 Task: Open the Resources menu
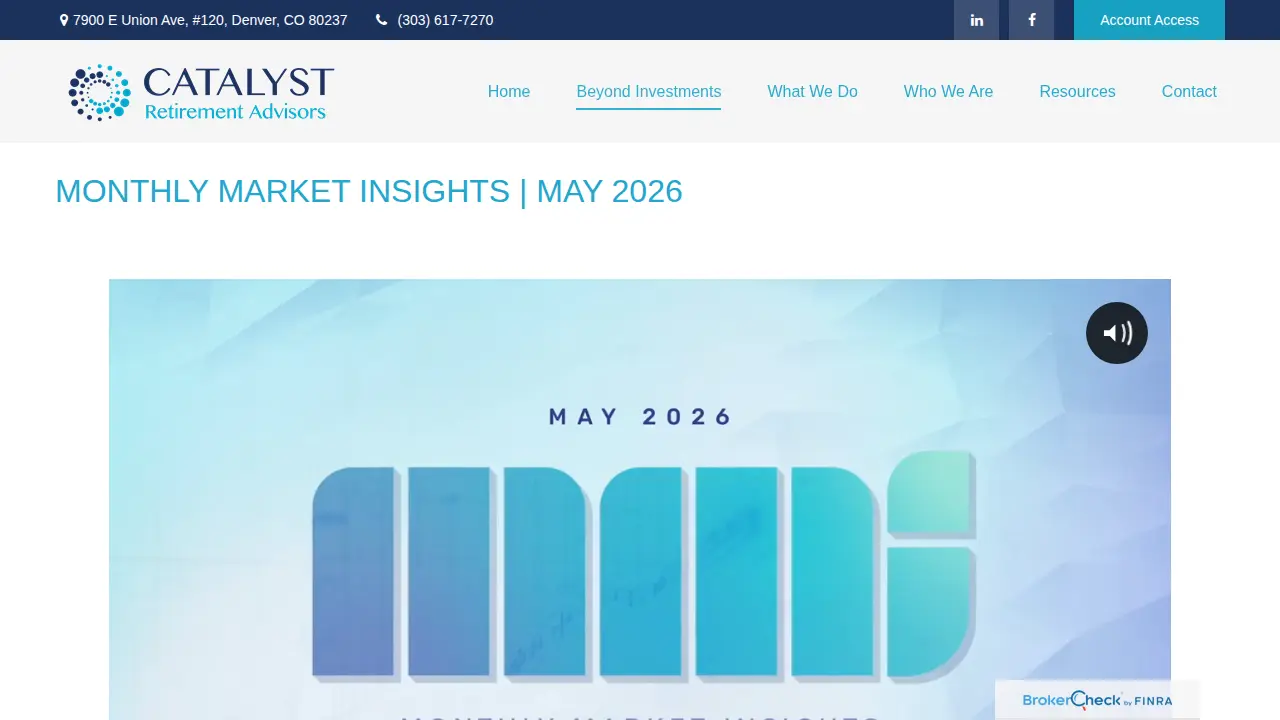[x=1077, y=91]
